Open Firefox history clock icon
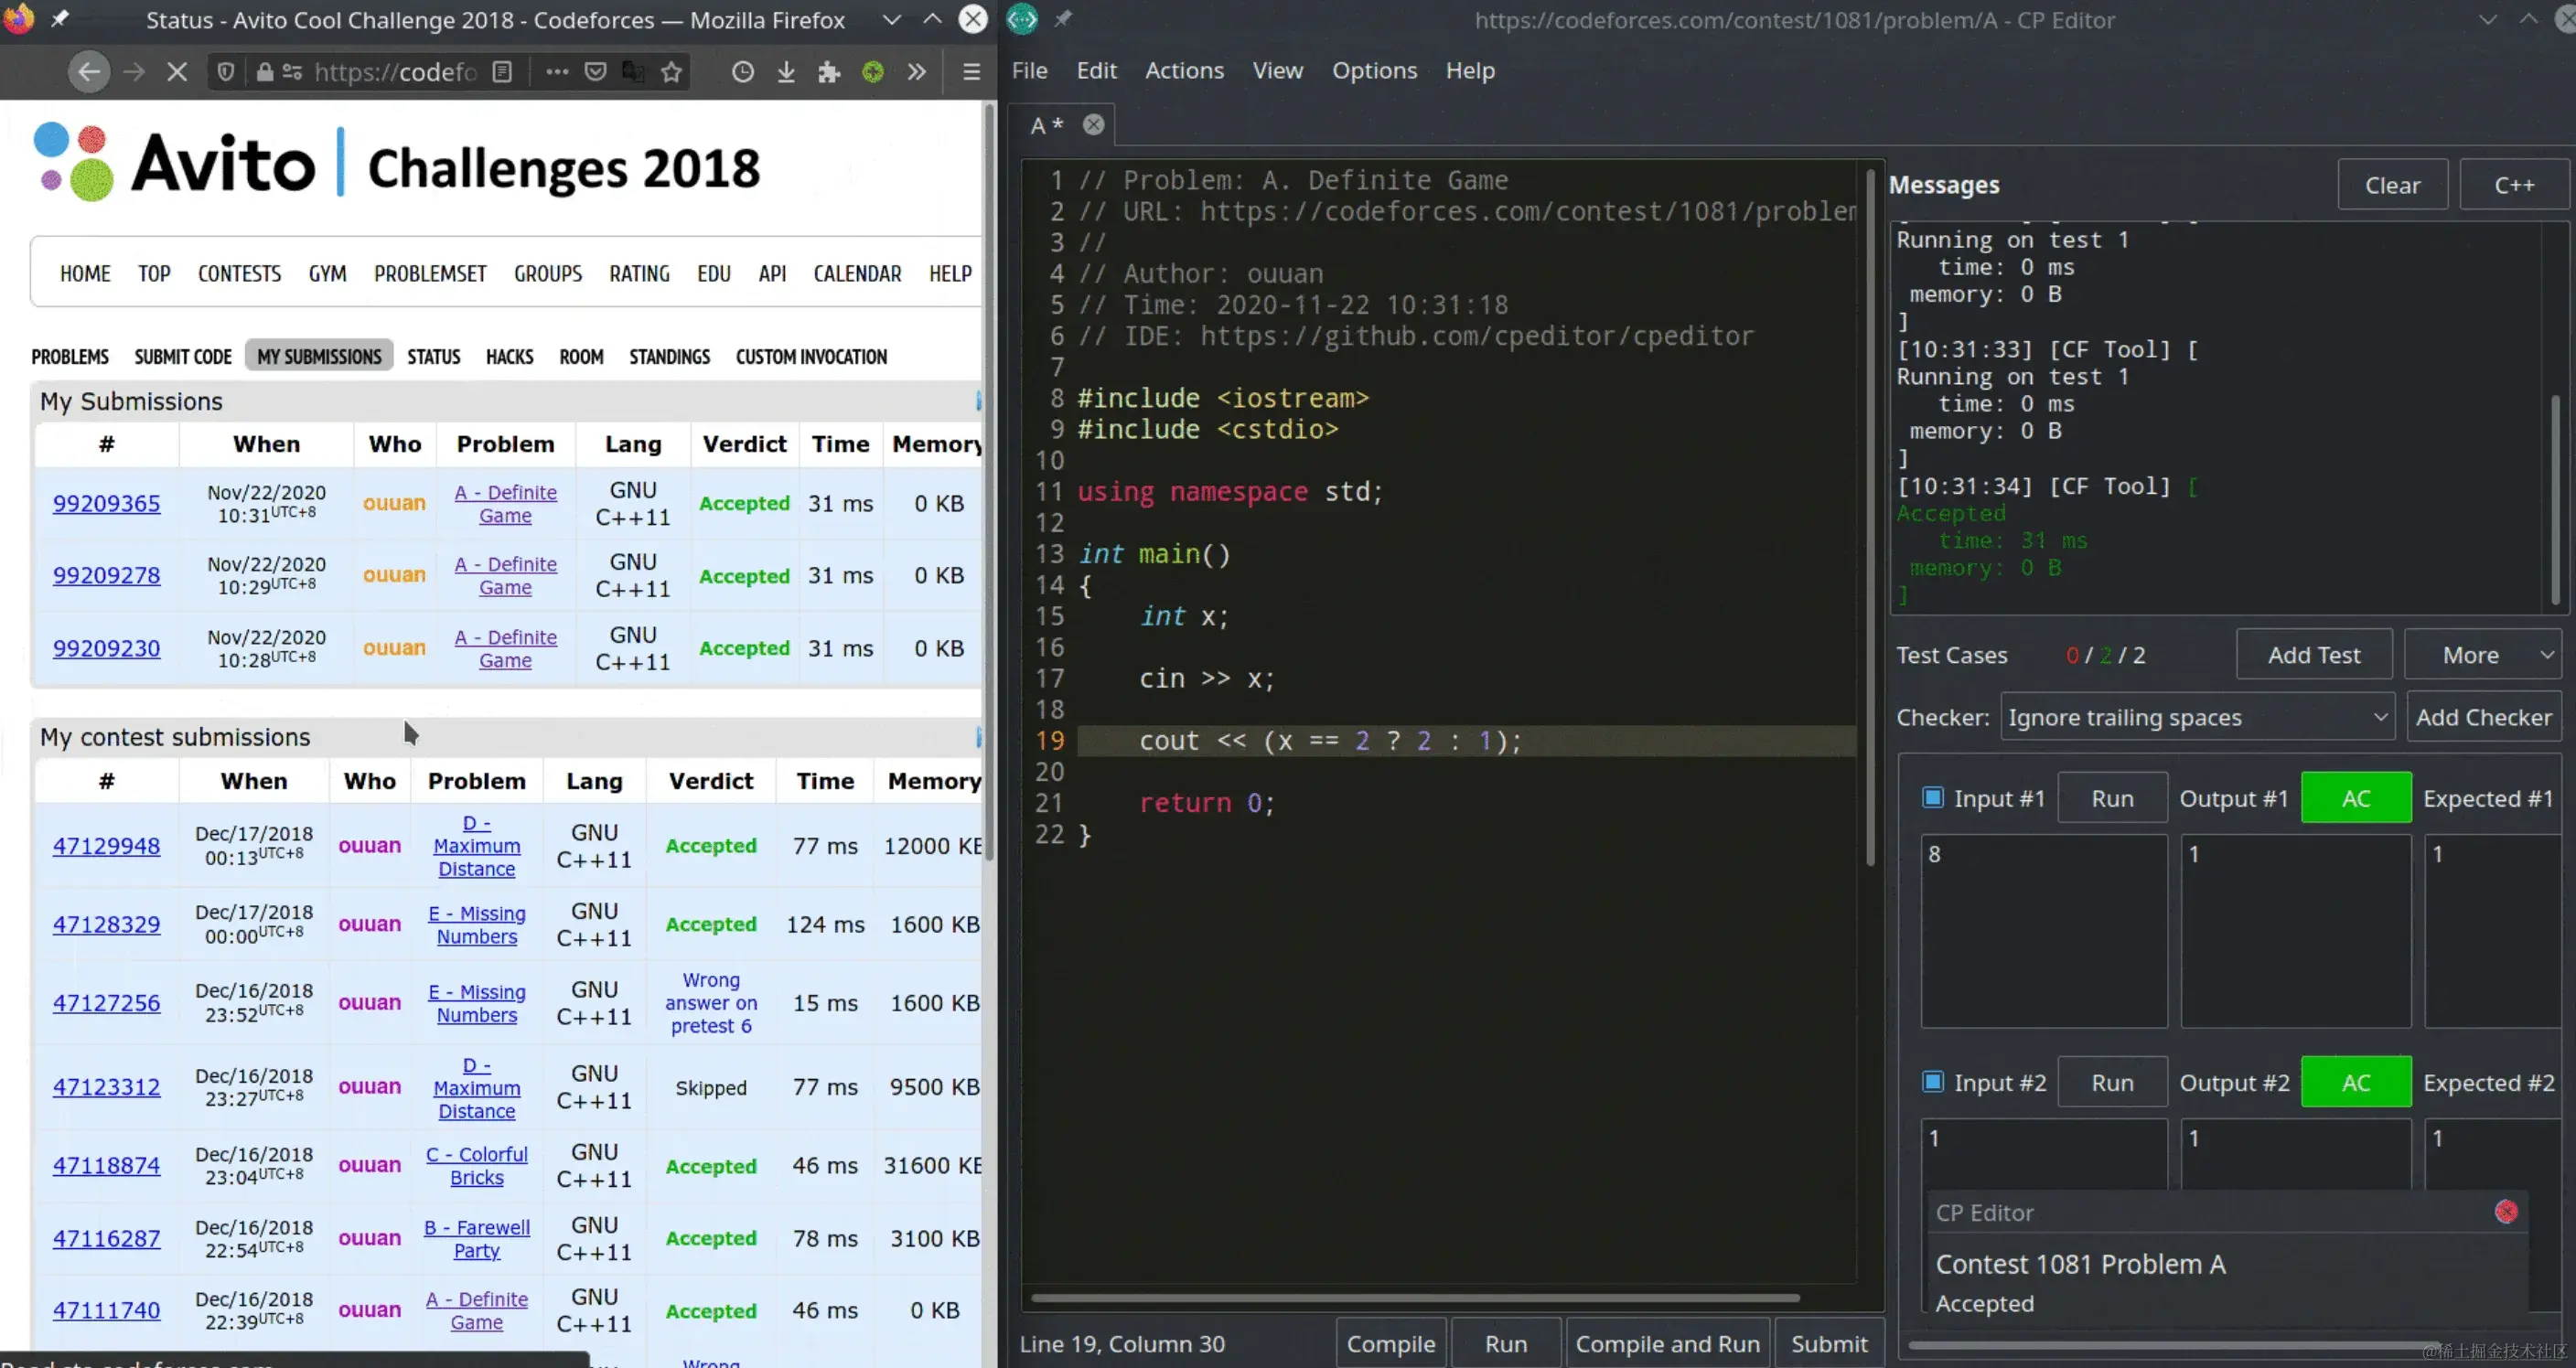This screenshot has width=2576, height=1368. [x=742, y=71]
